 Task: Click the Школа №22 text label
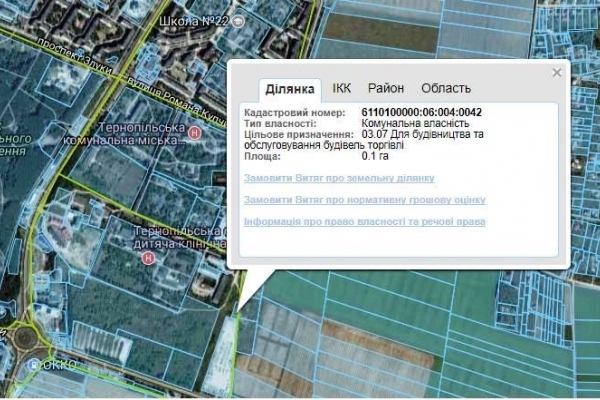[194, 19]
